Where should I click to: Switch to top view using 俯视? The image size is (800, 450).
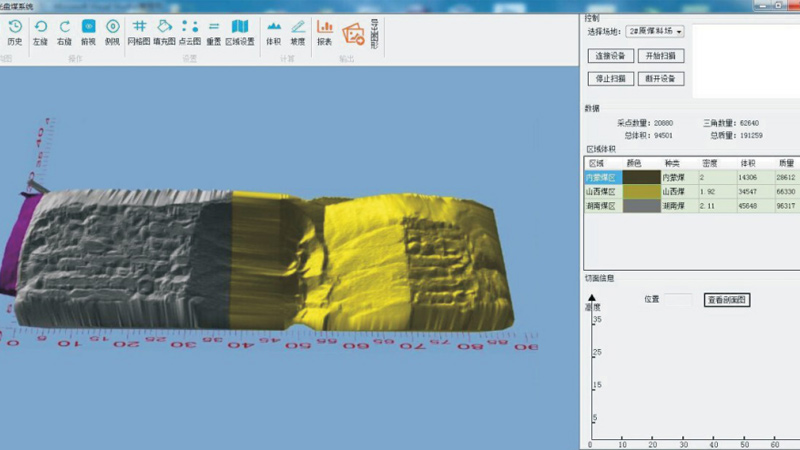pyautogui.click(x=89, y=32)
